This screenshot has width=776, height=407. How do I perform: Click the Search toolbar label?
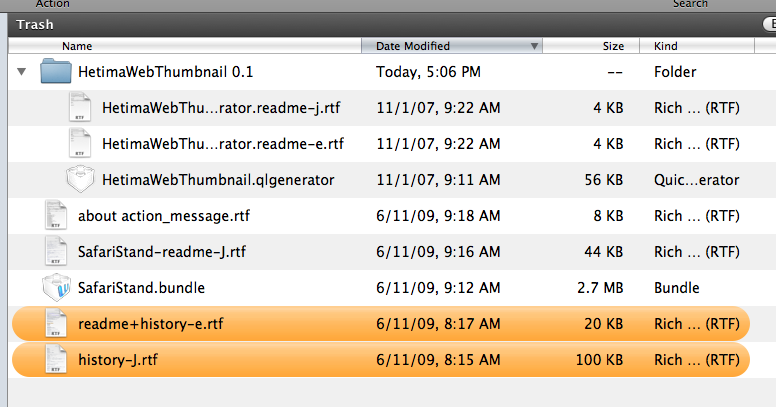point(690,4)
